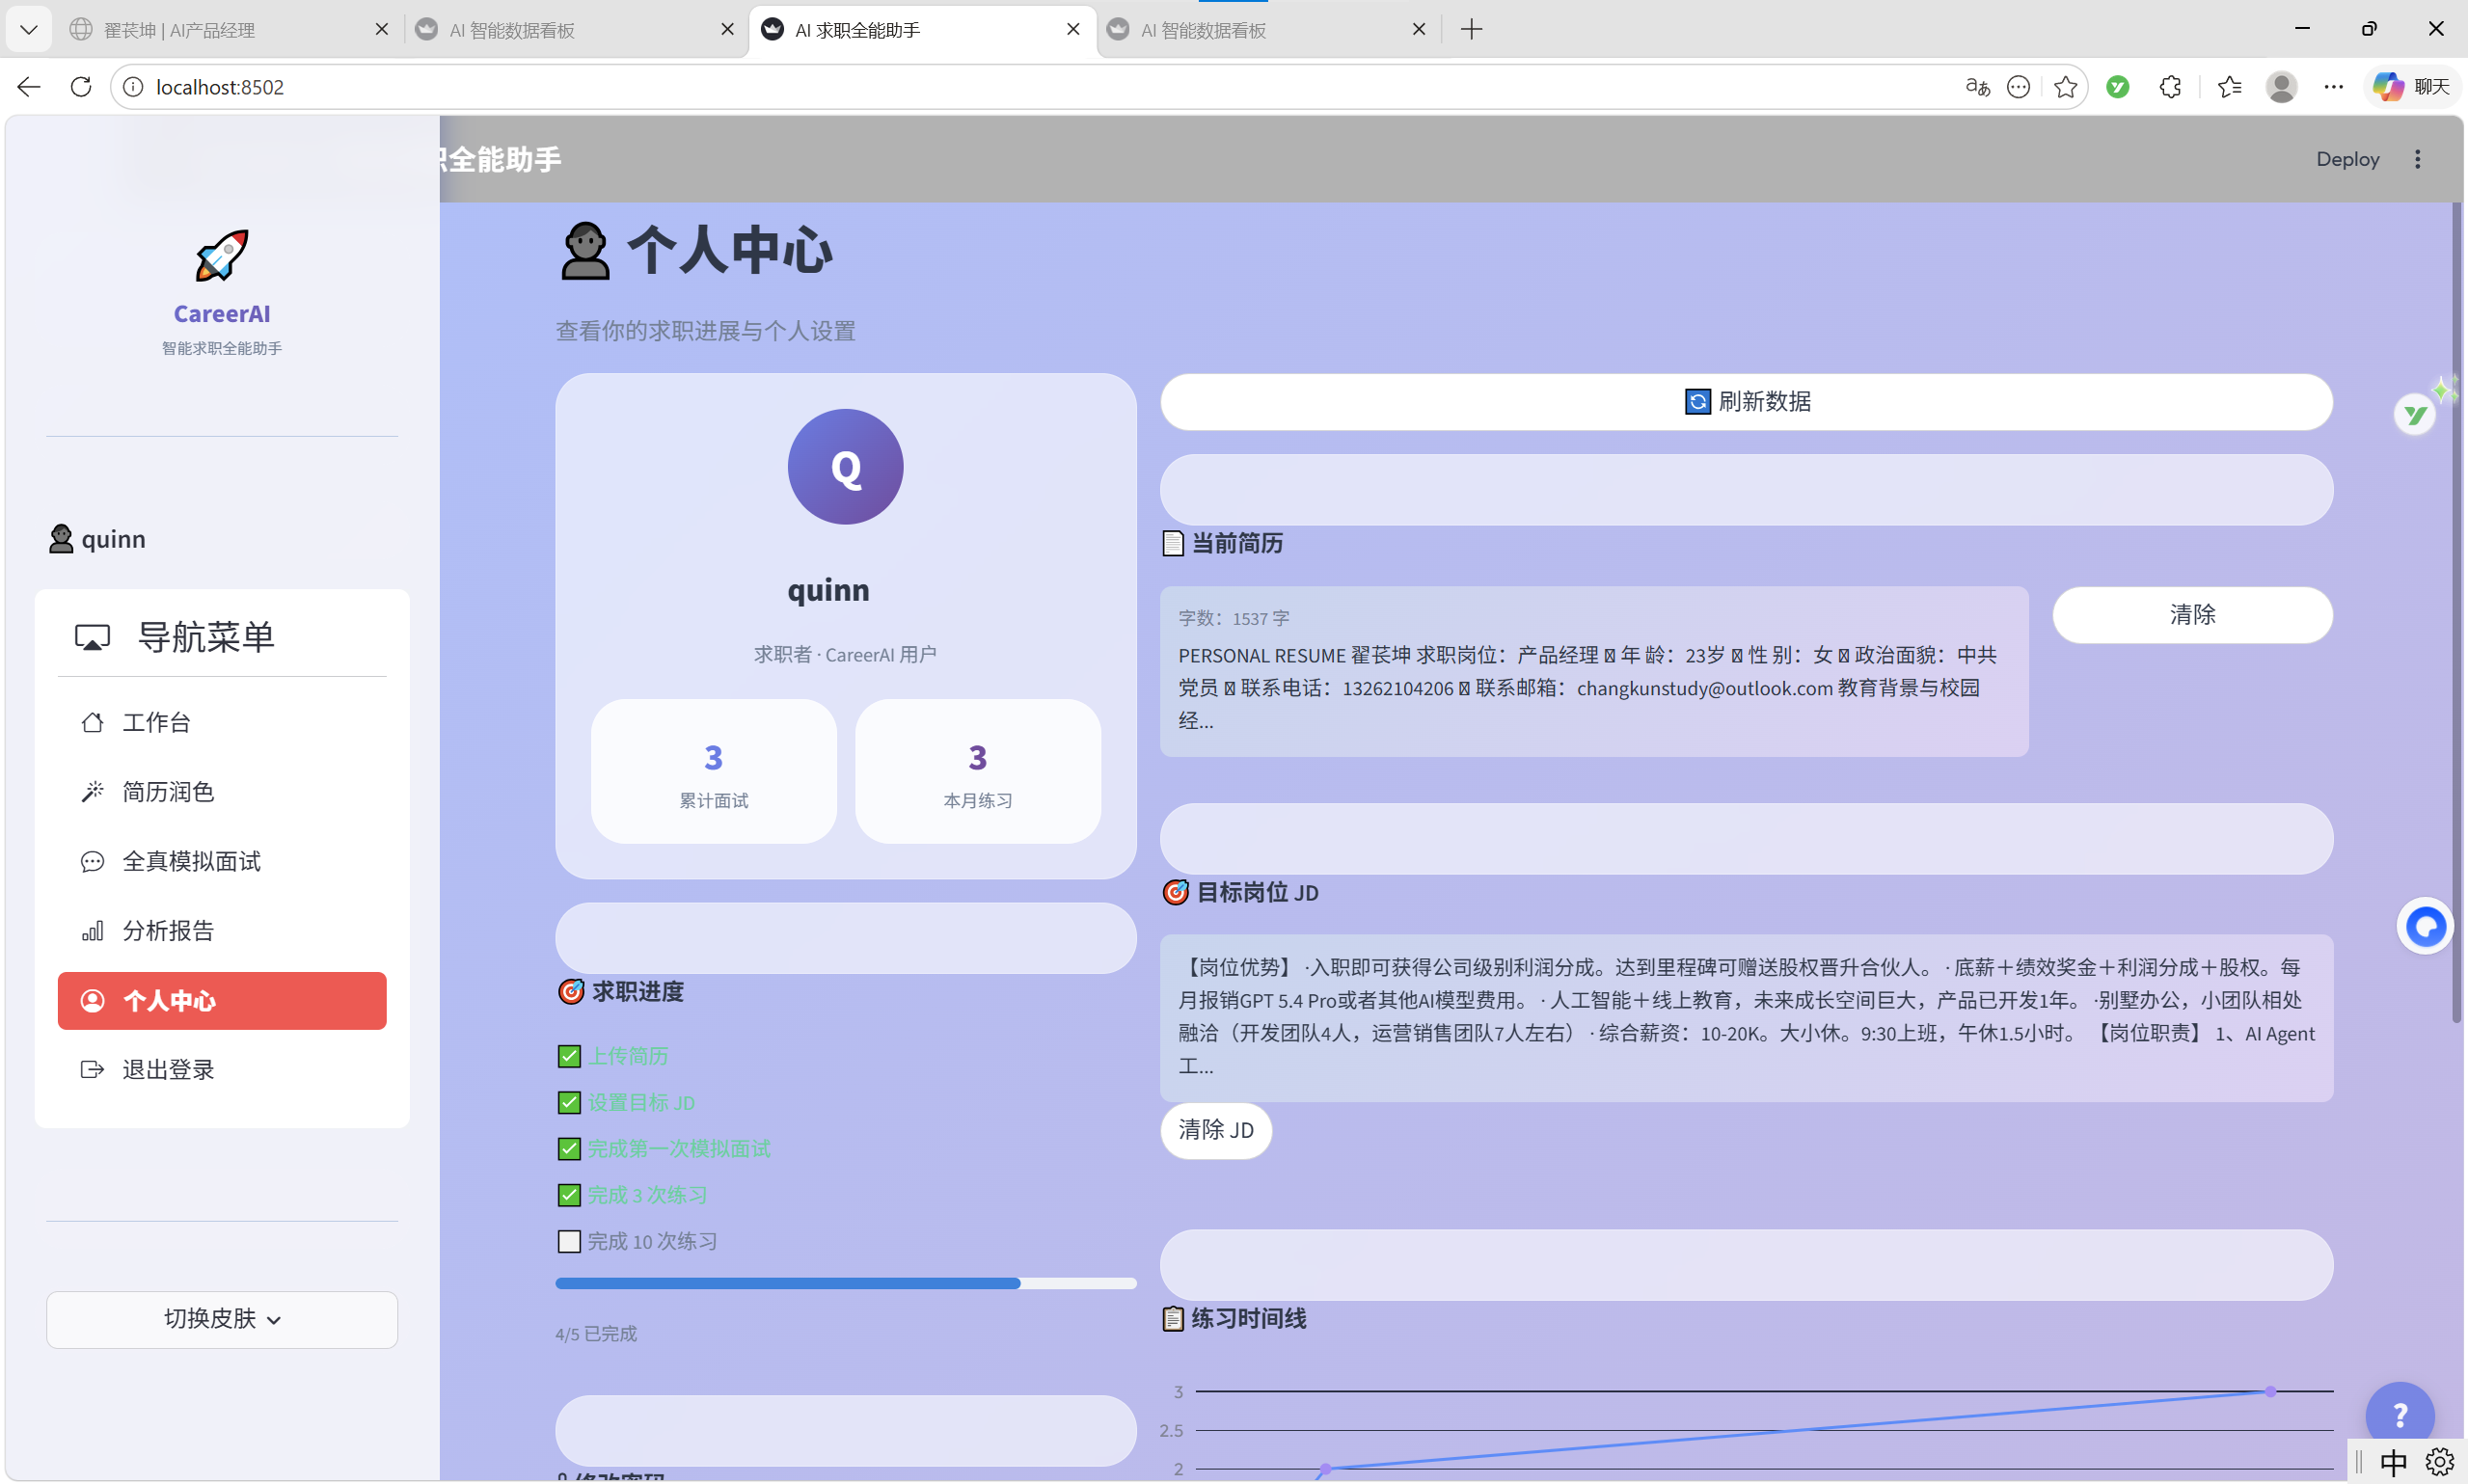Click the CareerAI rocket logo
The width and height of the screenshot is (2468, 1484).
[221, 256]
